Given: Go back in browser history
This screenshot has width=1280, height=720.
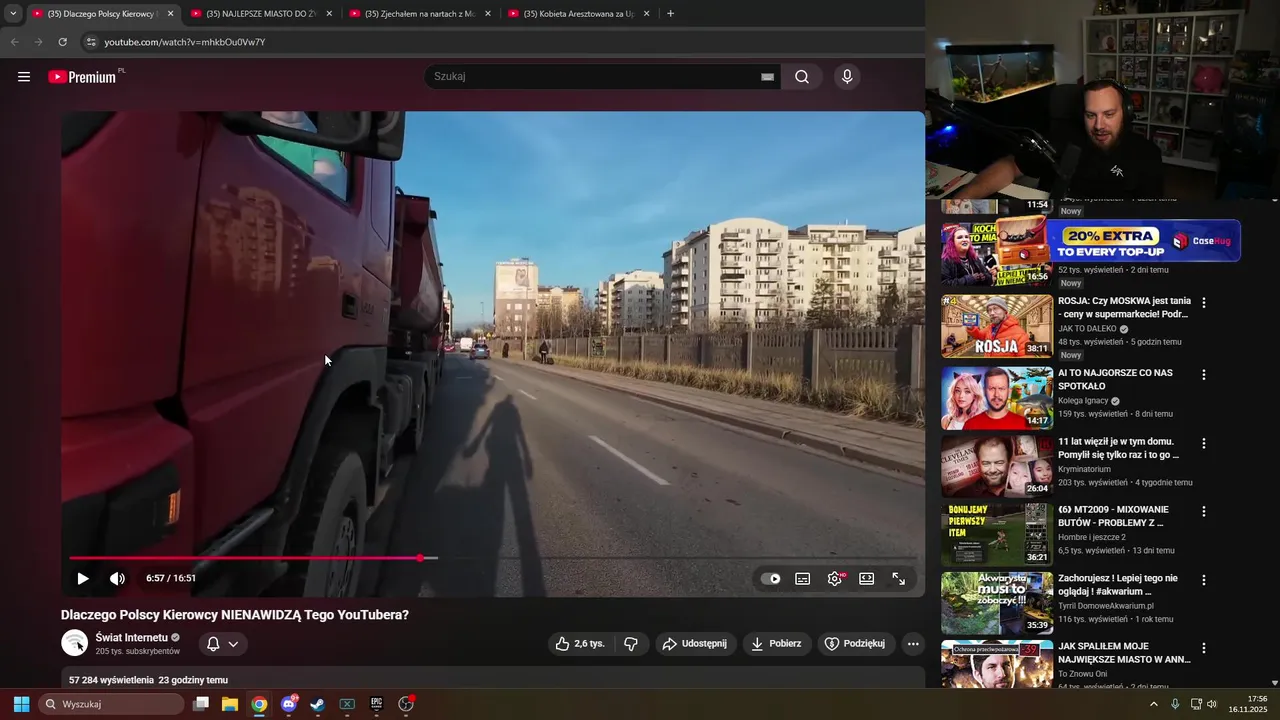Looking at the screenshot, I should coord(14,42).
